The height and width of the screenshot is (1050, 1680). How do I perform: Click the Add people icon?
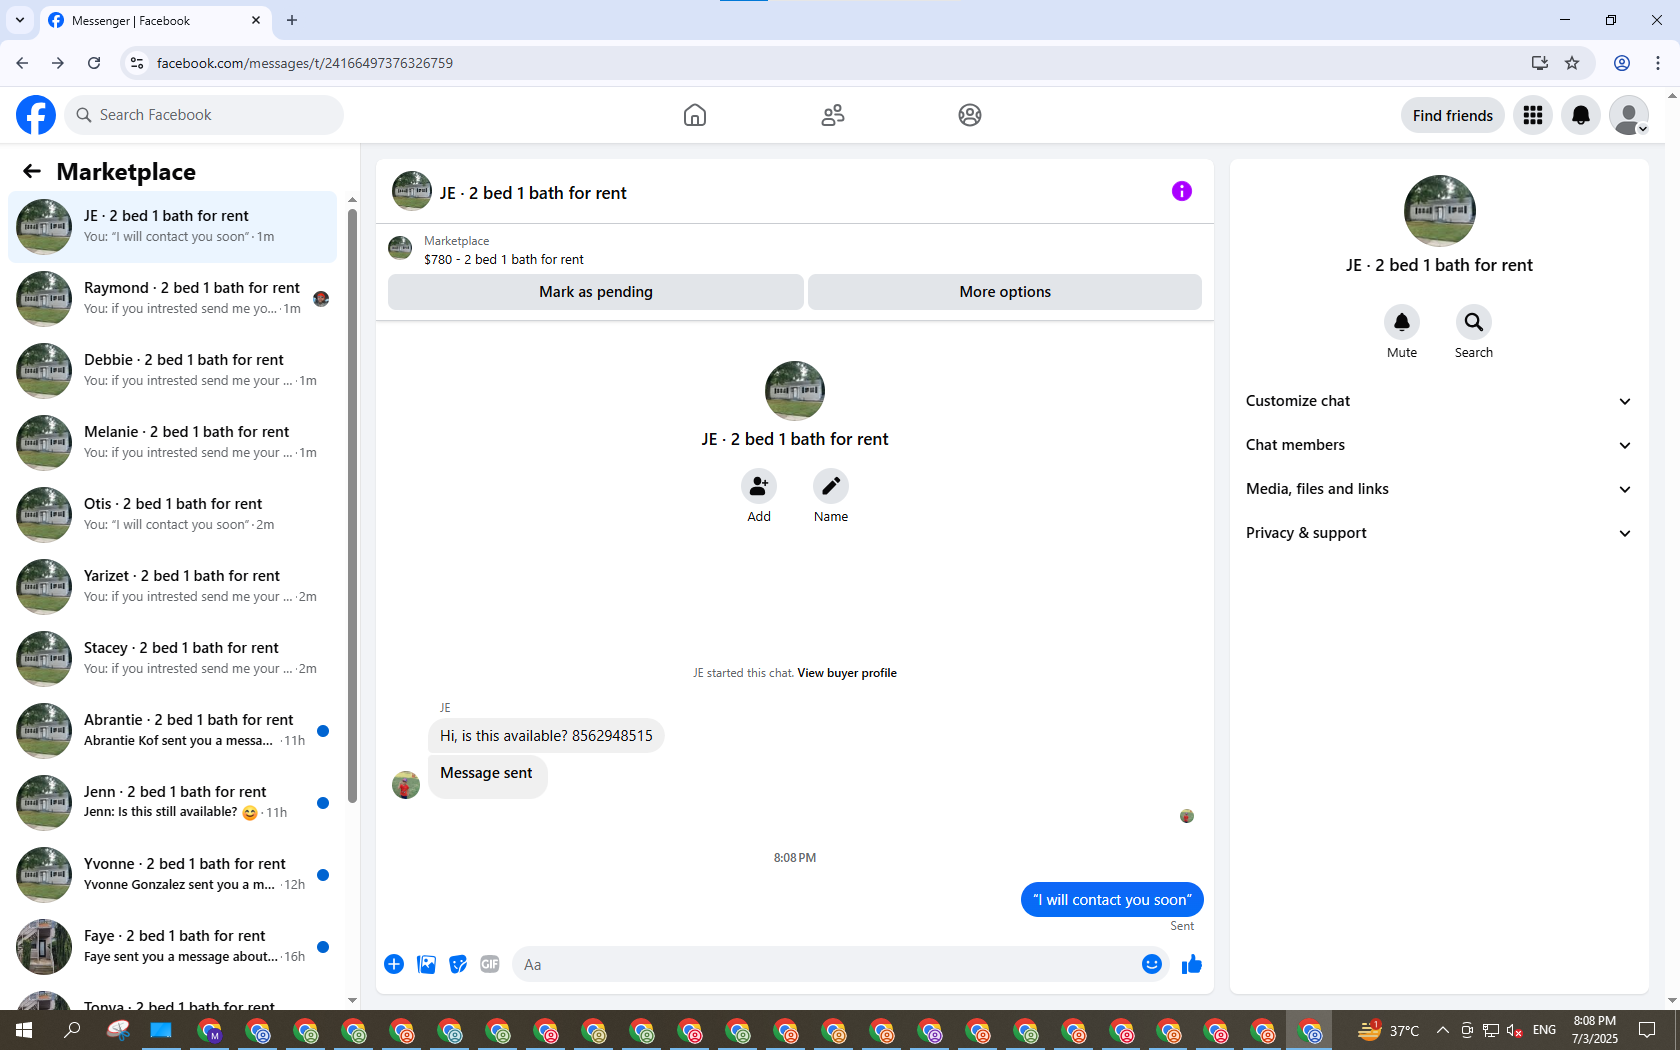coord(759,486)
